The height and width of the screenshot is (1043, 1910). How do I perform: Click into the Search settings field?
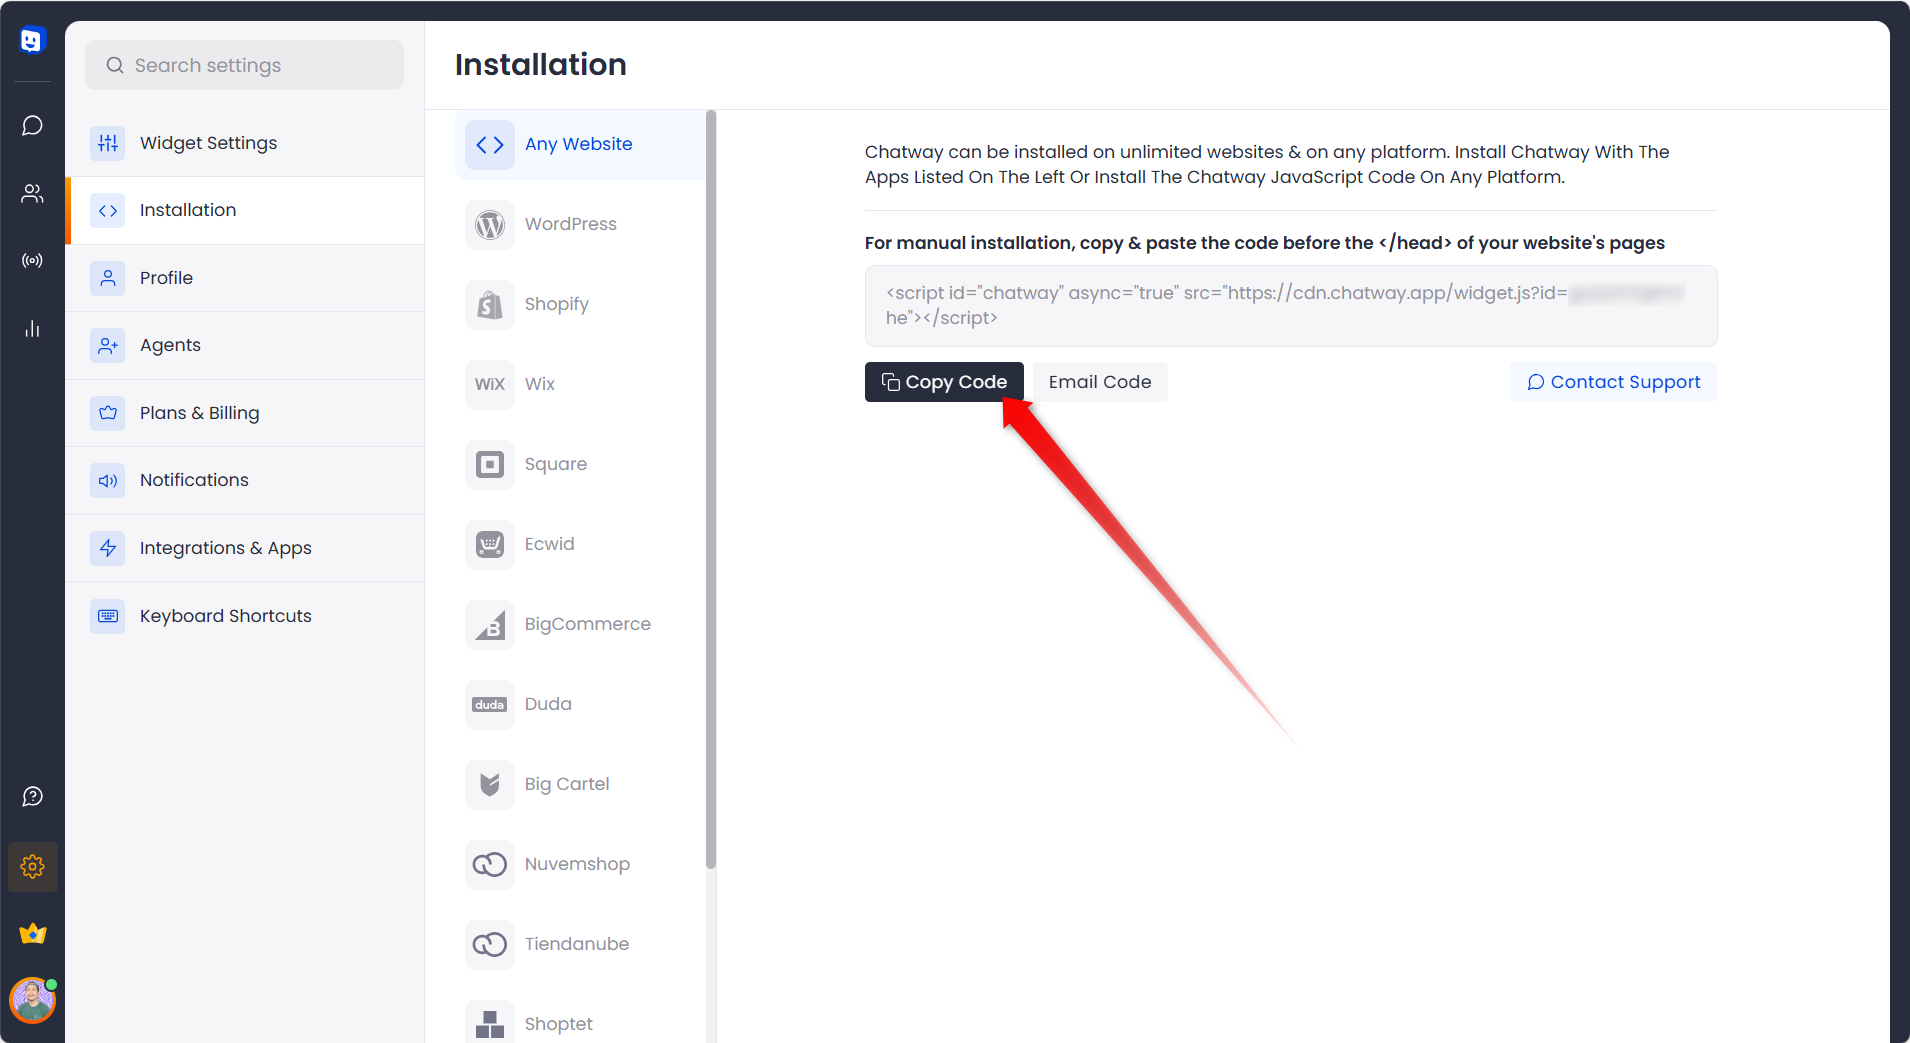[x=245, y=65]
